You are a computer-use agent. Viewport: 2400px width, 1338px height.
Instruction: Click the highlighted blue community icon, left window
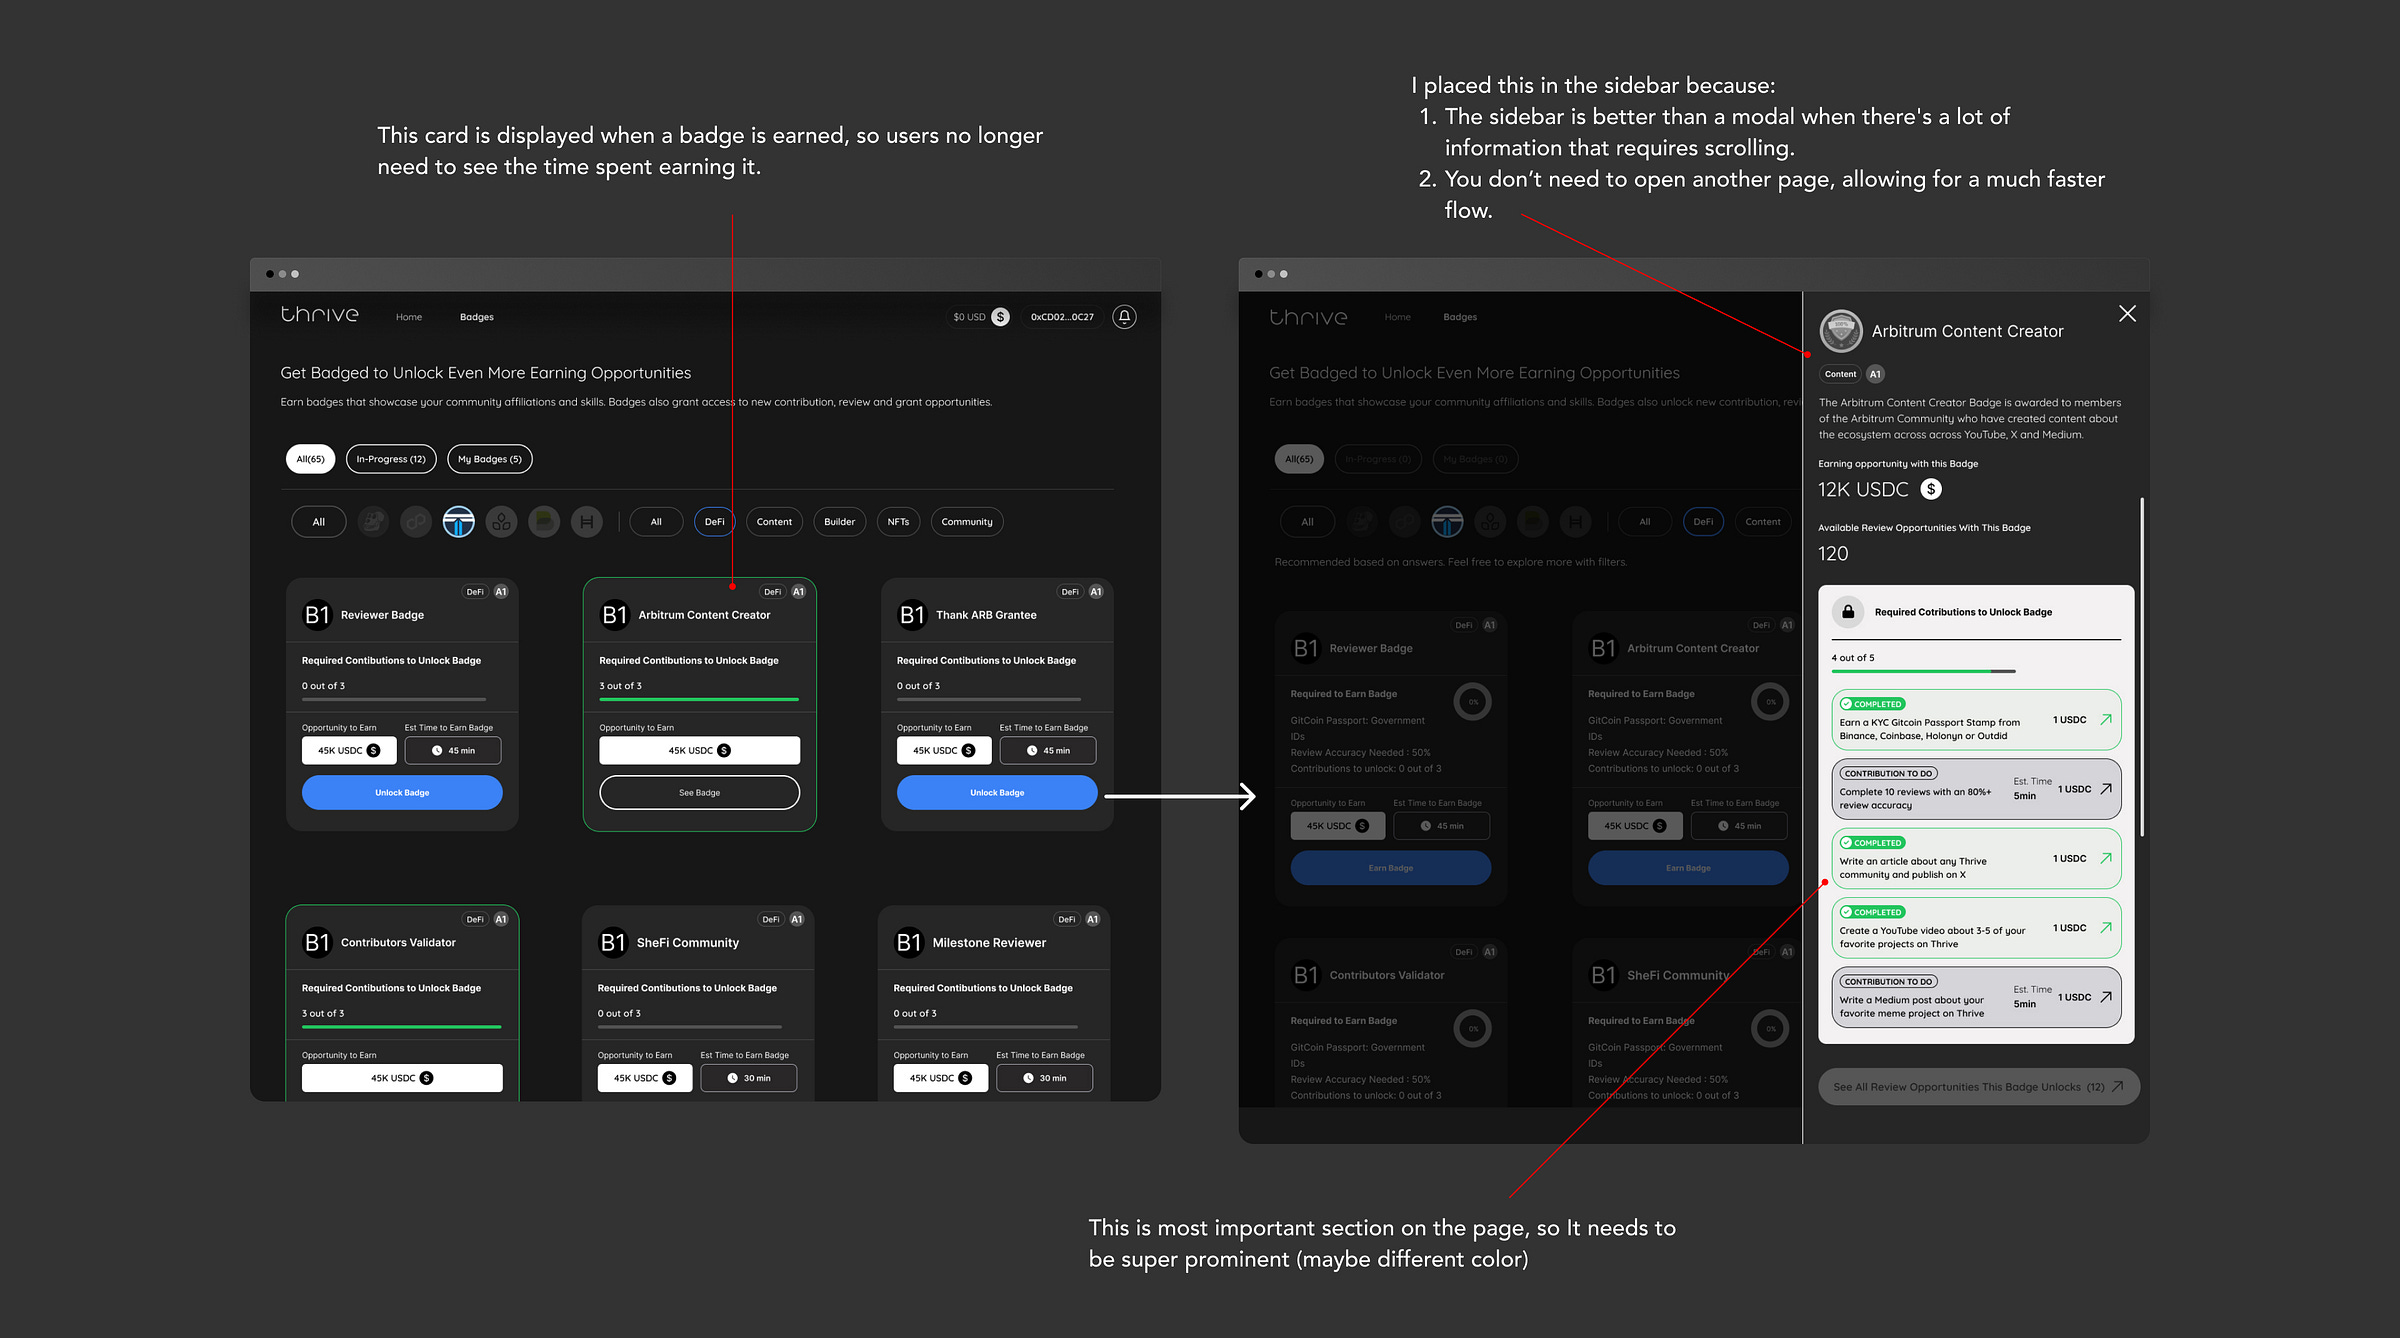pos(459,522)
